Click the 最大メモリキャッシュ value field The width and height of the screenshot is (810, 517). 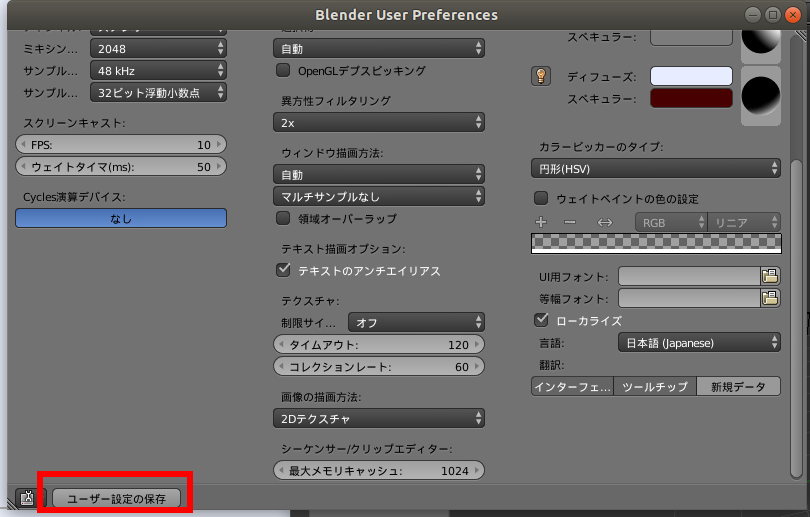coord(379,471)
